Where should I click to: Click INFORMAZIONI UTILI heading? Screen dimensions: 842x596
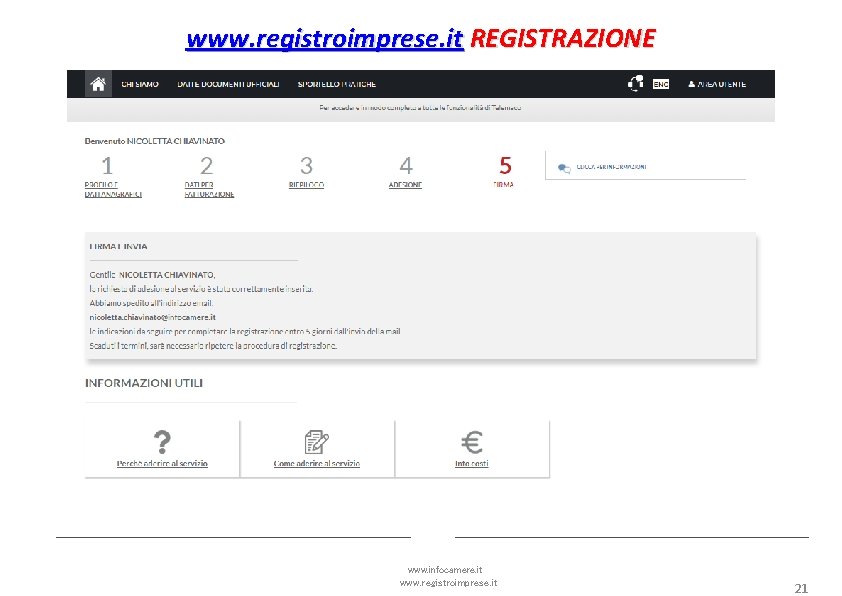144,383
